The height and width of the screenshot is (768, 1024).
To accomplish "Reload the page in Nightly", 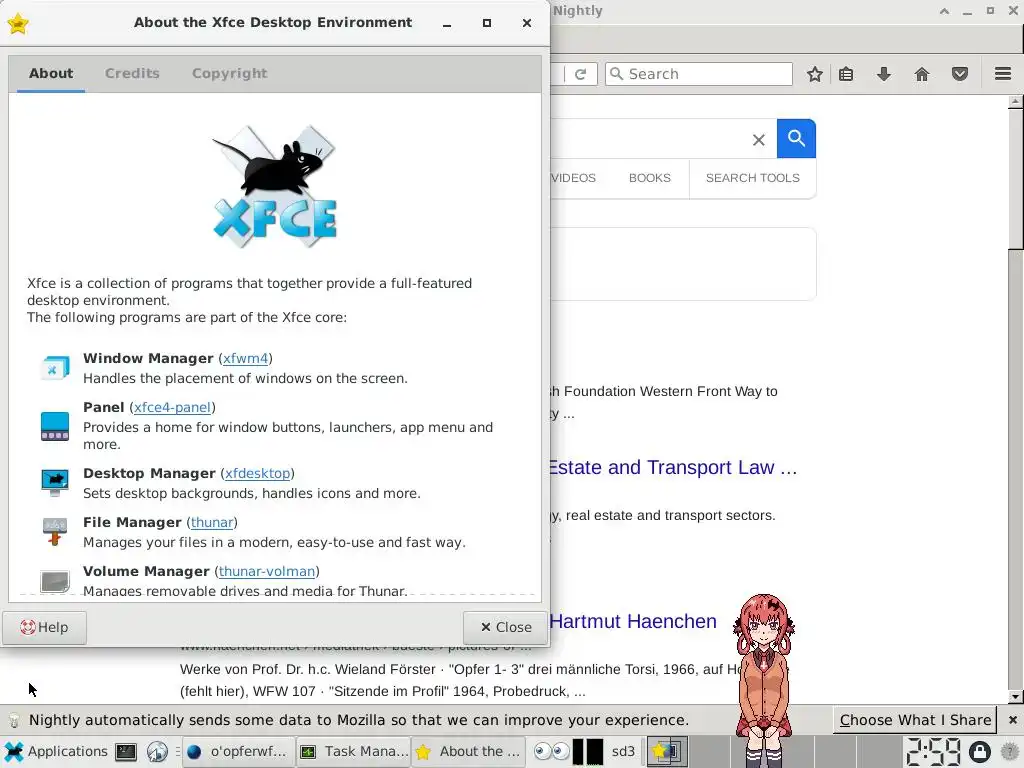I will (x=581, y=74).
